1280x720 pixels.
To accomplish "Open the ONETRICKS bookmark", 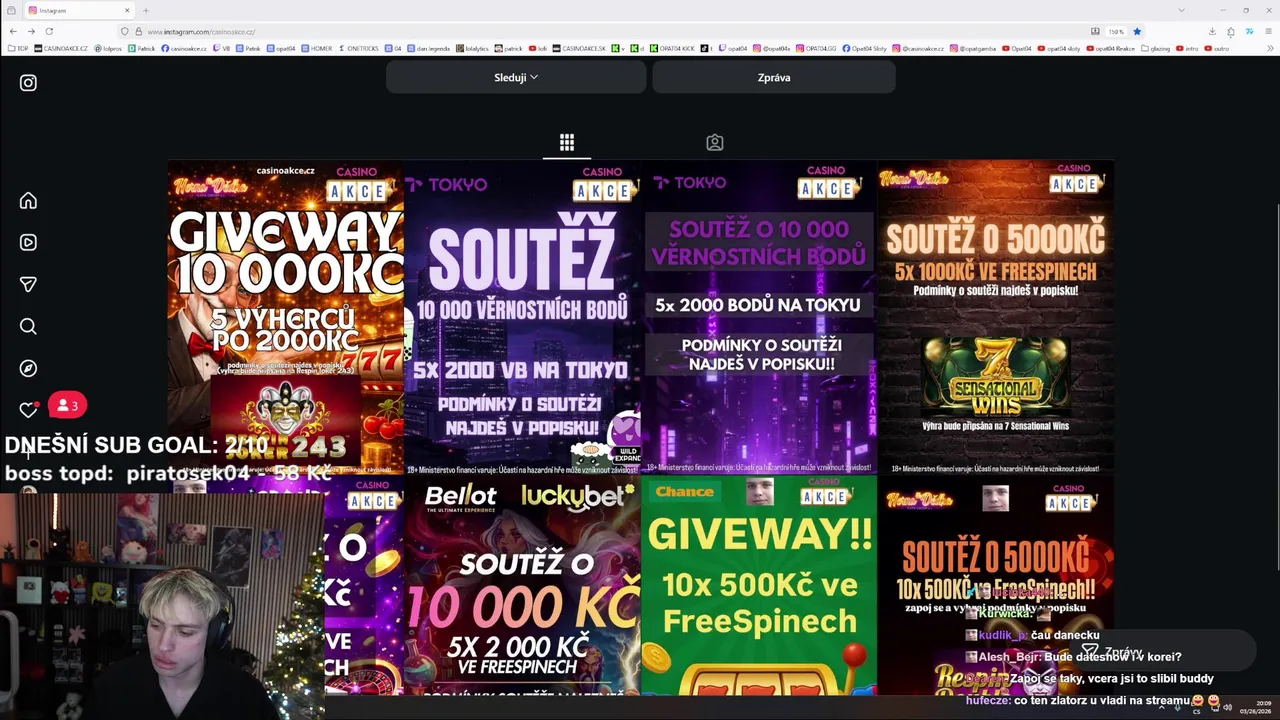I will [358, 48].
